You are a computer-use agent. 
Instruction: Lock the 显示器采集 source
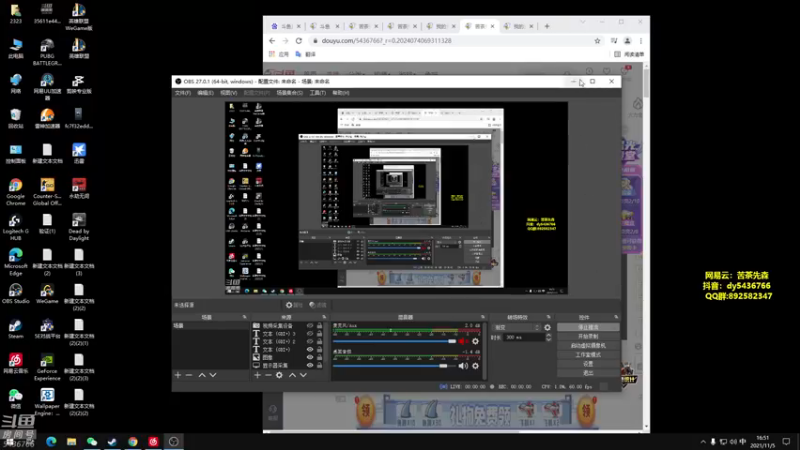click(319, 365)
